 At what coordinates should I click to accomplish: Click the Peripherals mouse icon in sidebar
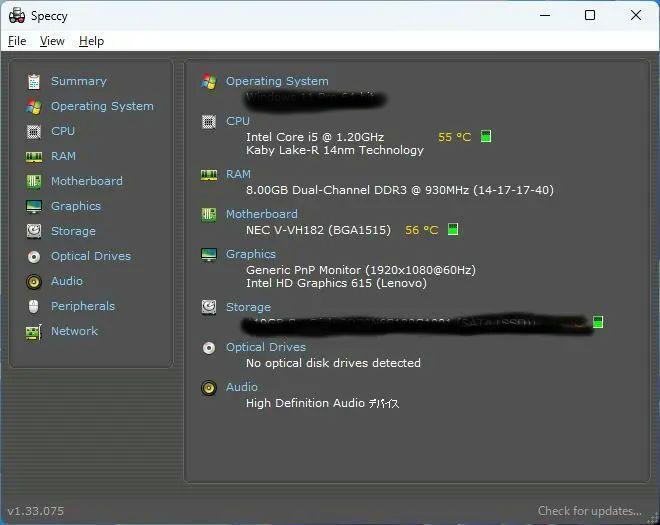(34, 306)
